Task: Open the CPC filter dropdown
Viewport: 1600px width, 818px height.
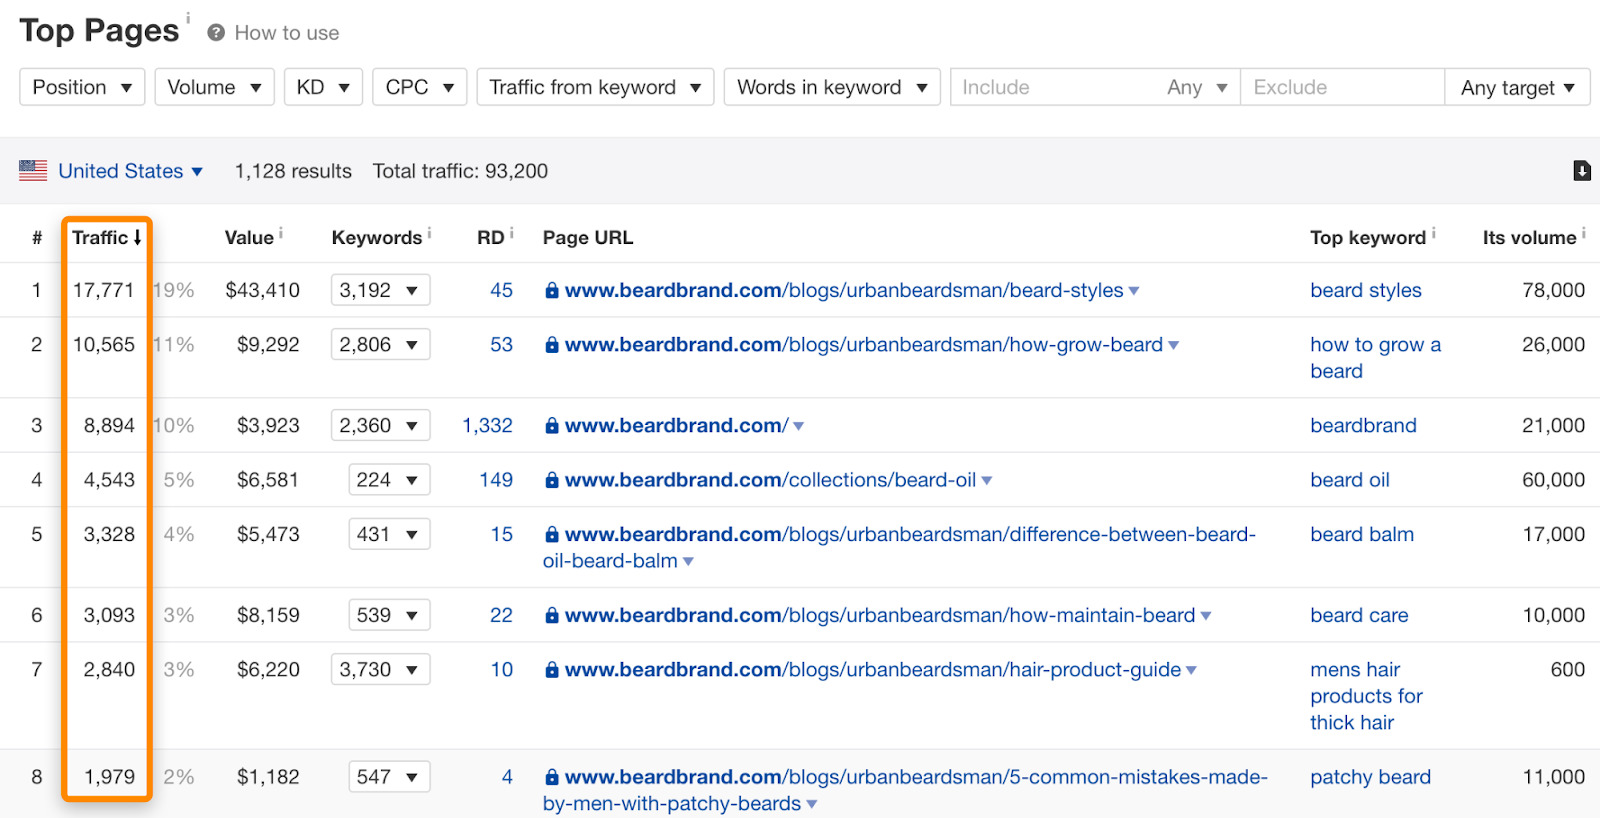Action: click(419, 87)
